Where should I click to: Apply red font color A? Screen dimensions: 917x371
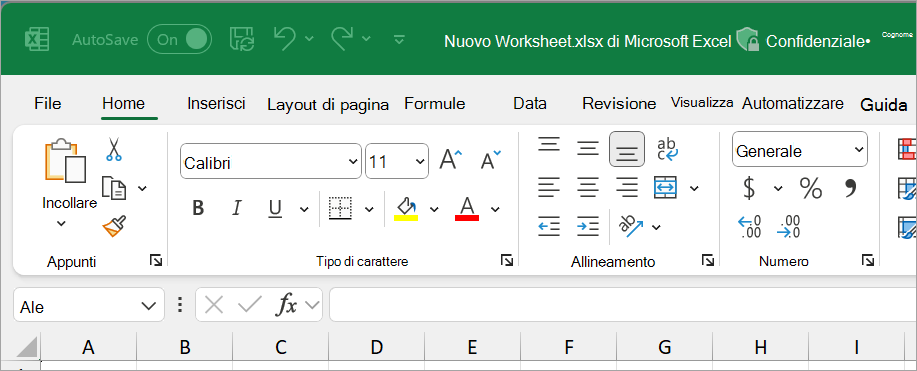point(467,208)
